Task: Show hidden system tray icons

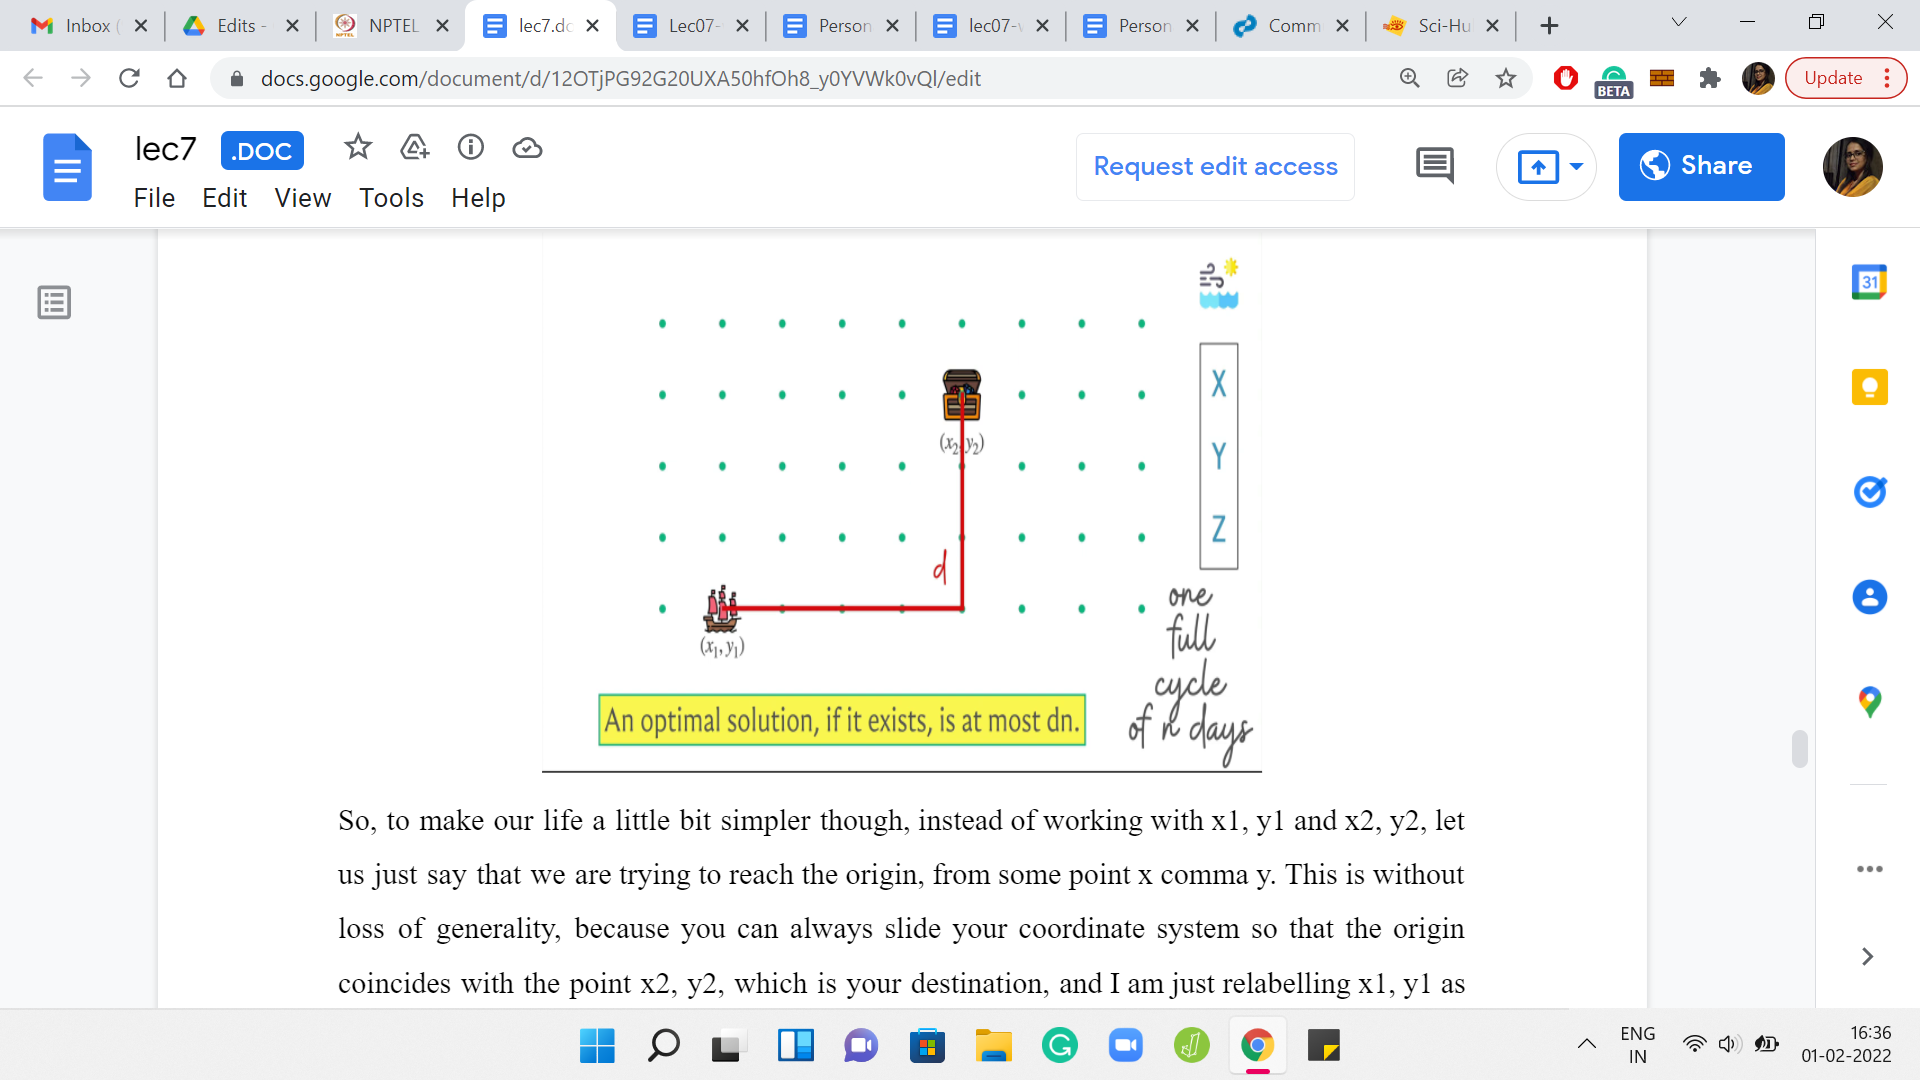Action: (x=1586, y=1045)
